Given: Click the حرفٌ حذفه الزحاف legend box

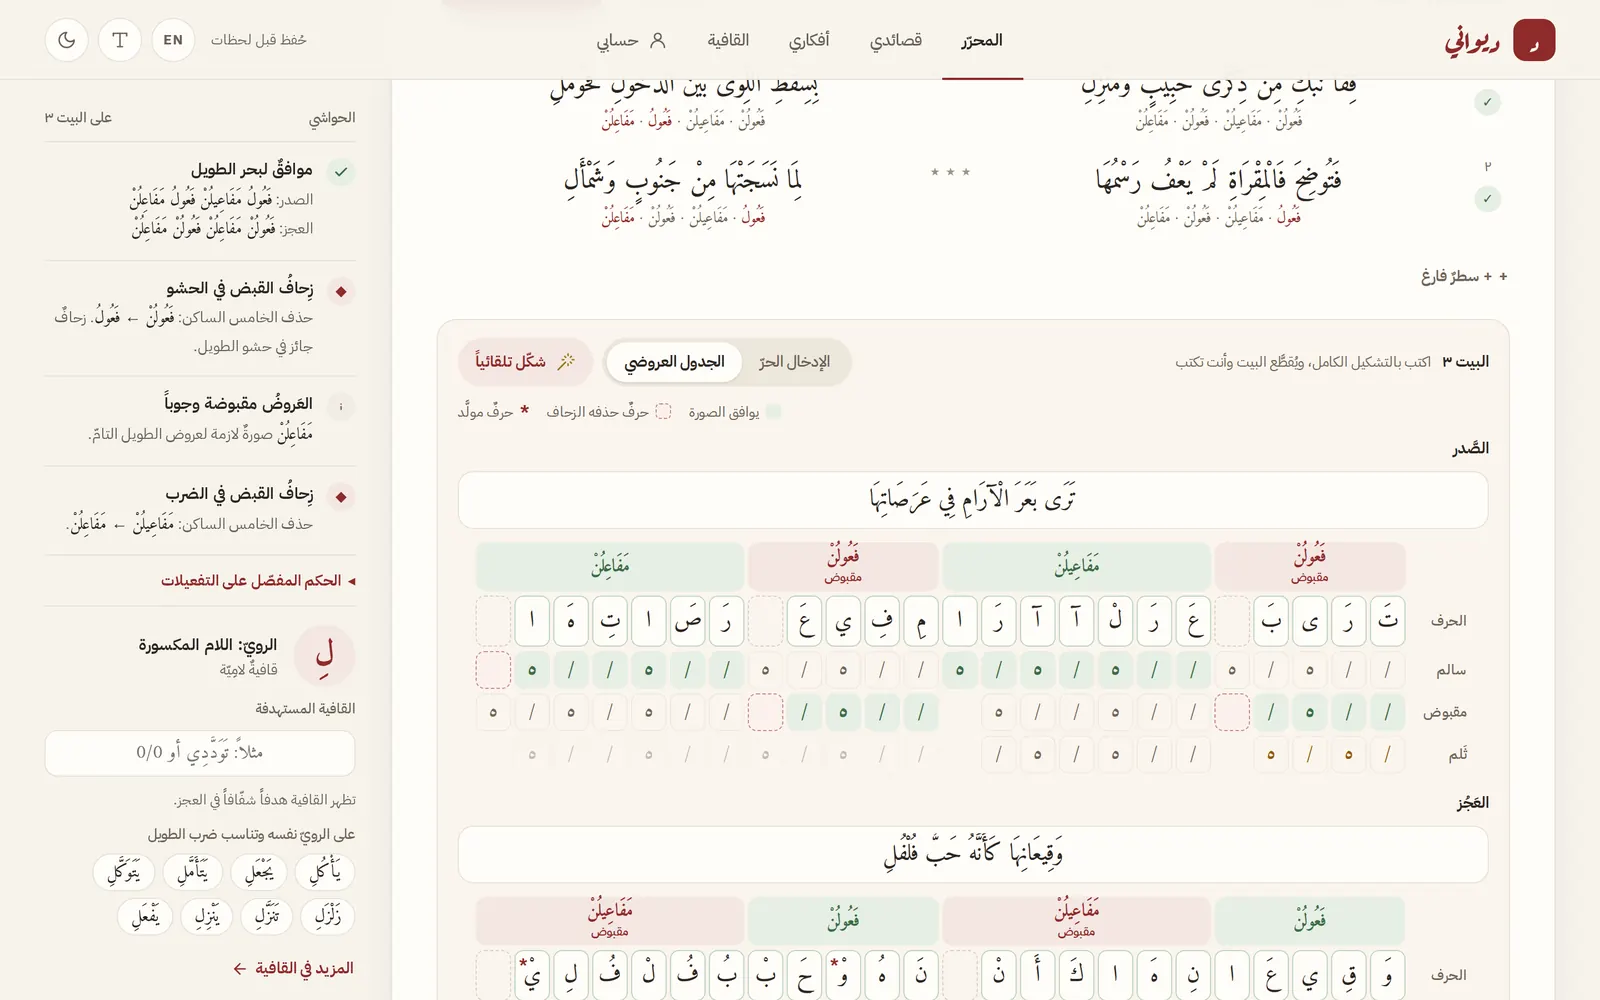Looking at the screenshot, I should click(x=663, y=411).
